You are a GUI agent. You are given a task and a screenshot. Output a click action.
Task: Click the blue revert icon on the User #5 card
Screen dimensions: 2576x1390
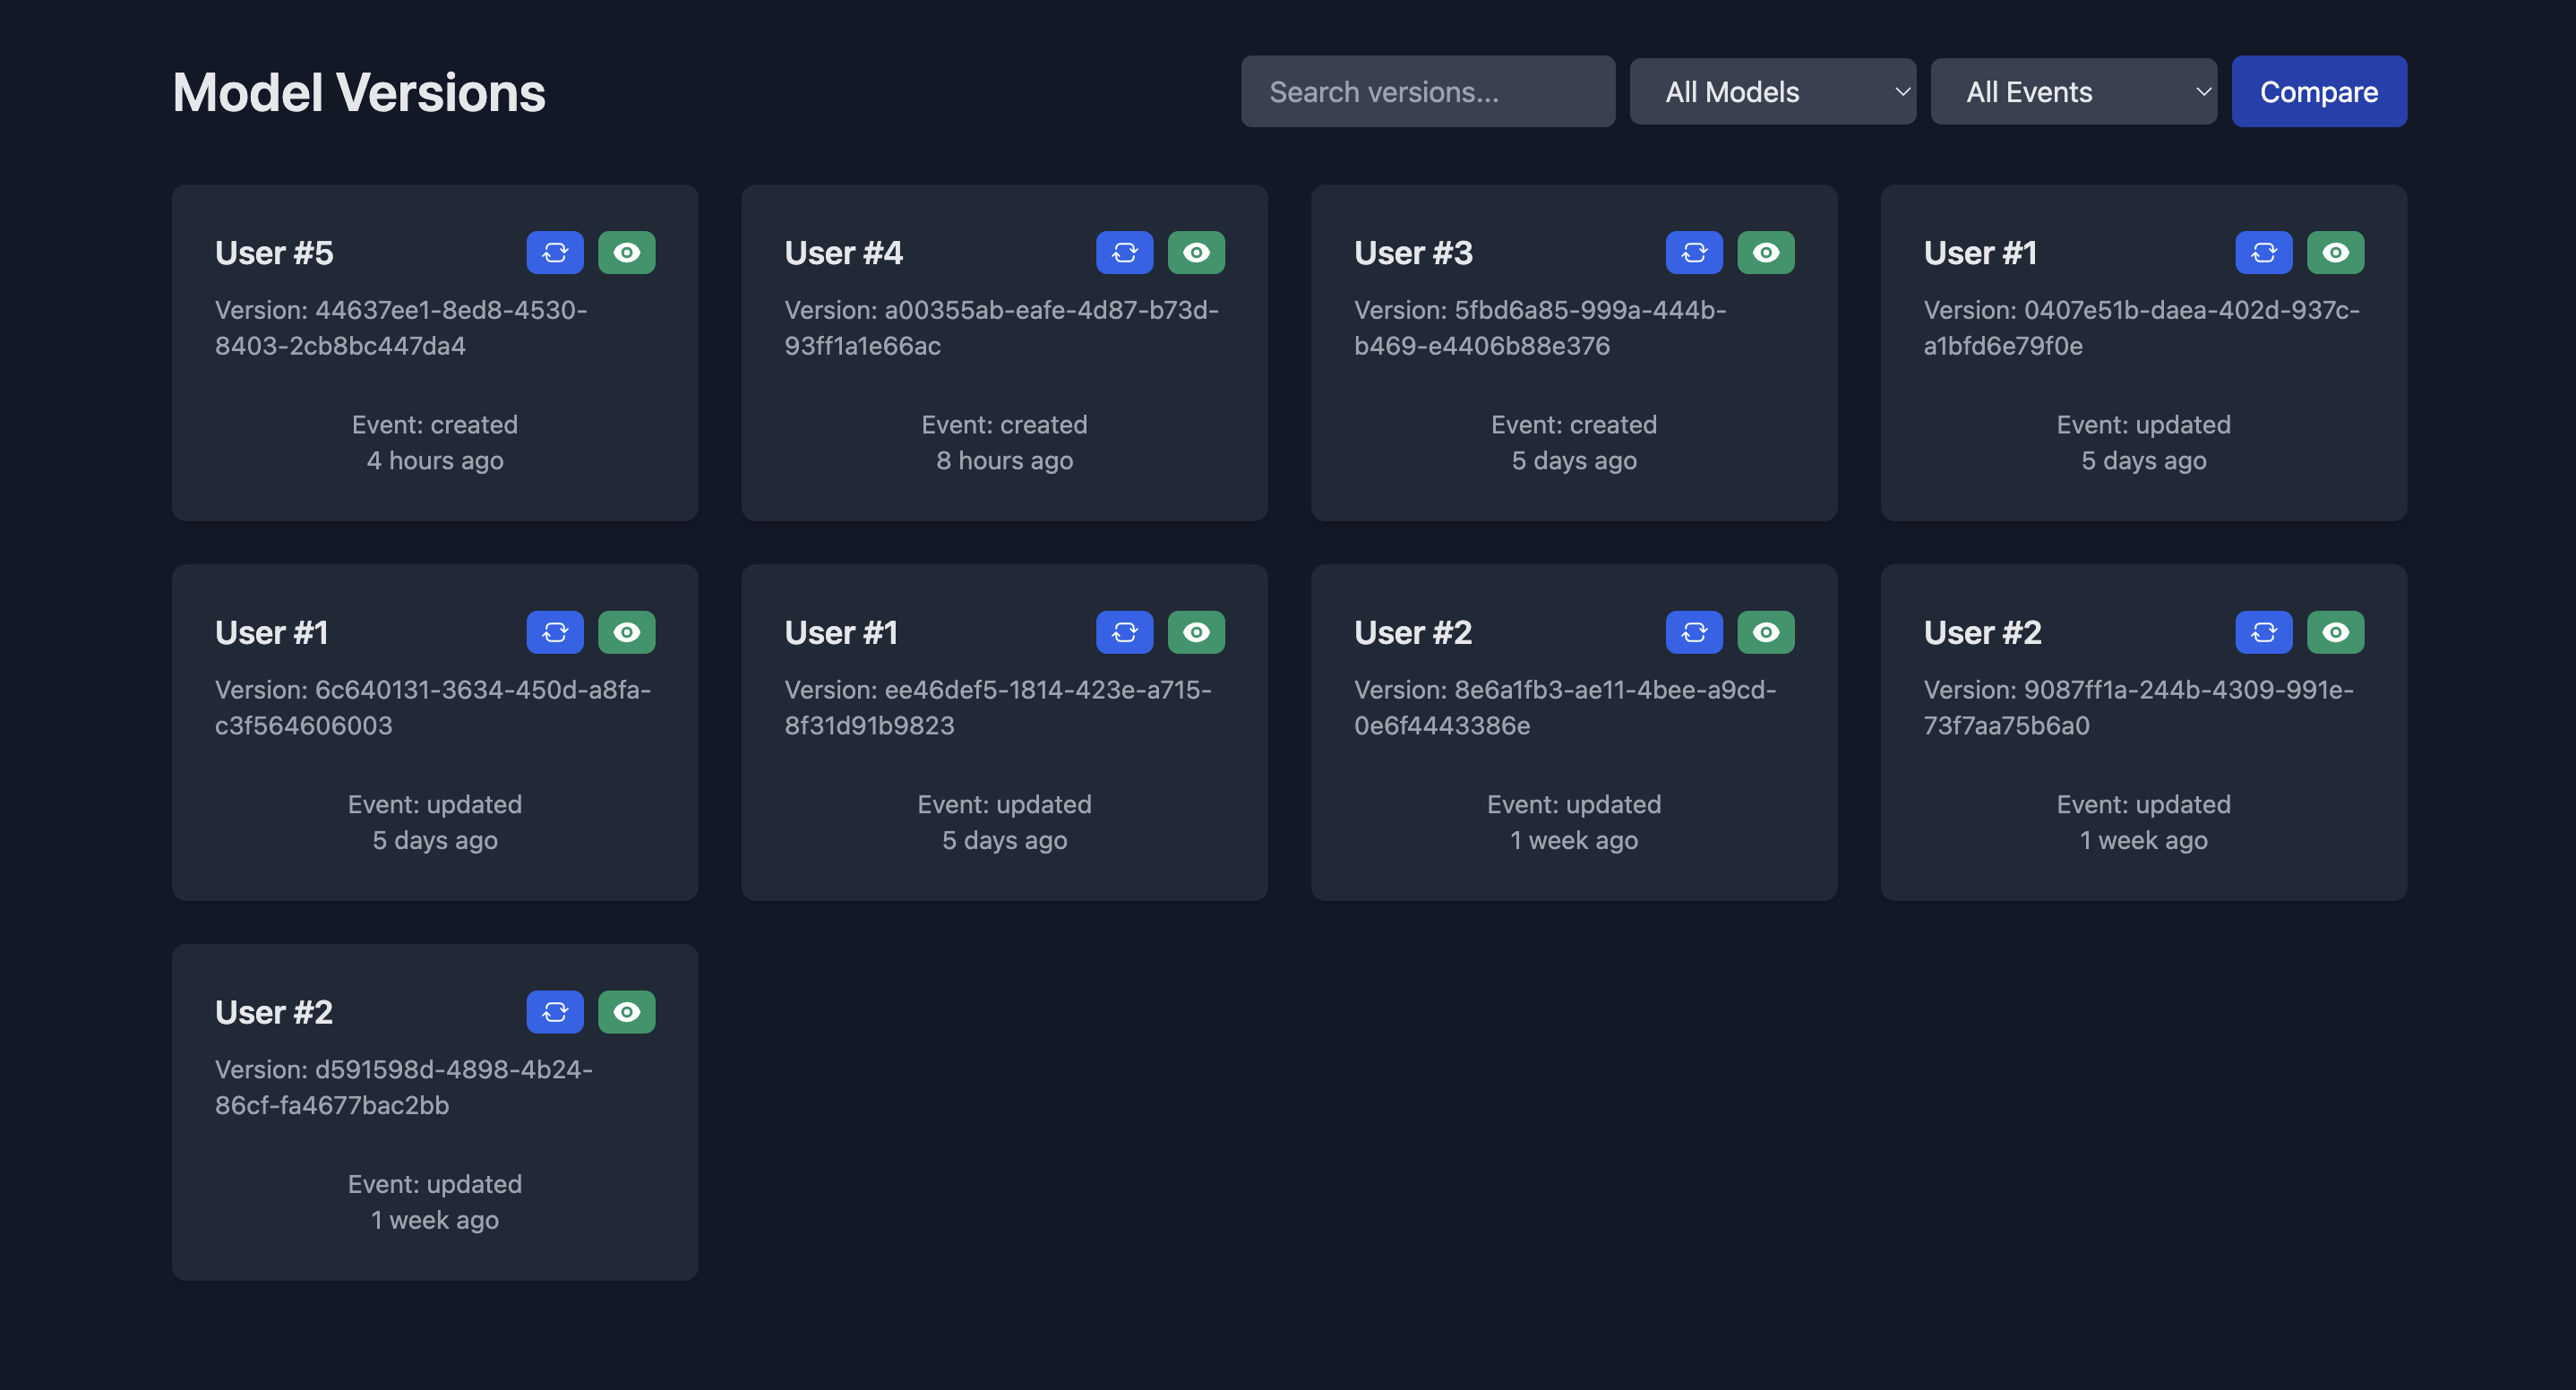click(x=555, y=253)
